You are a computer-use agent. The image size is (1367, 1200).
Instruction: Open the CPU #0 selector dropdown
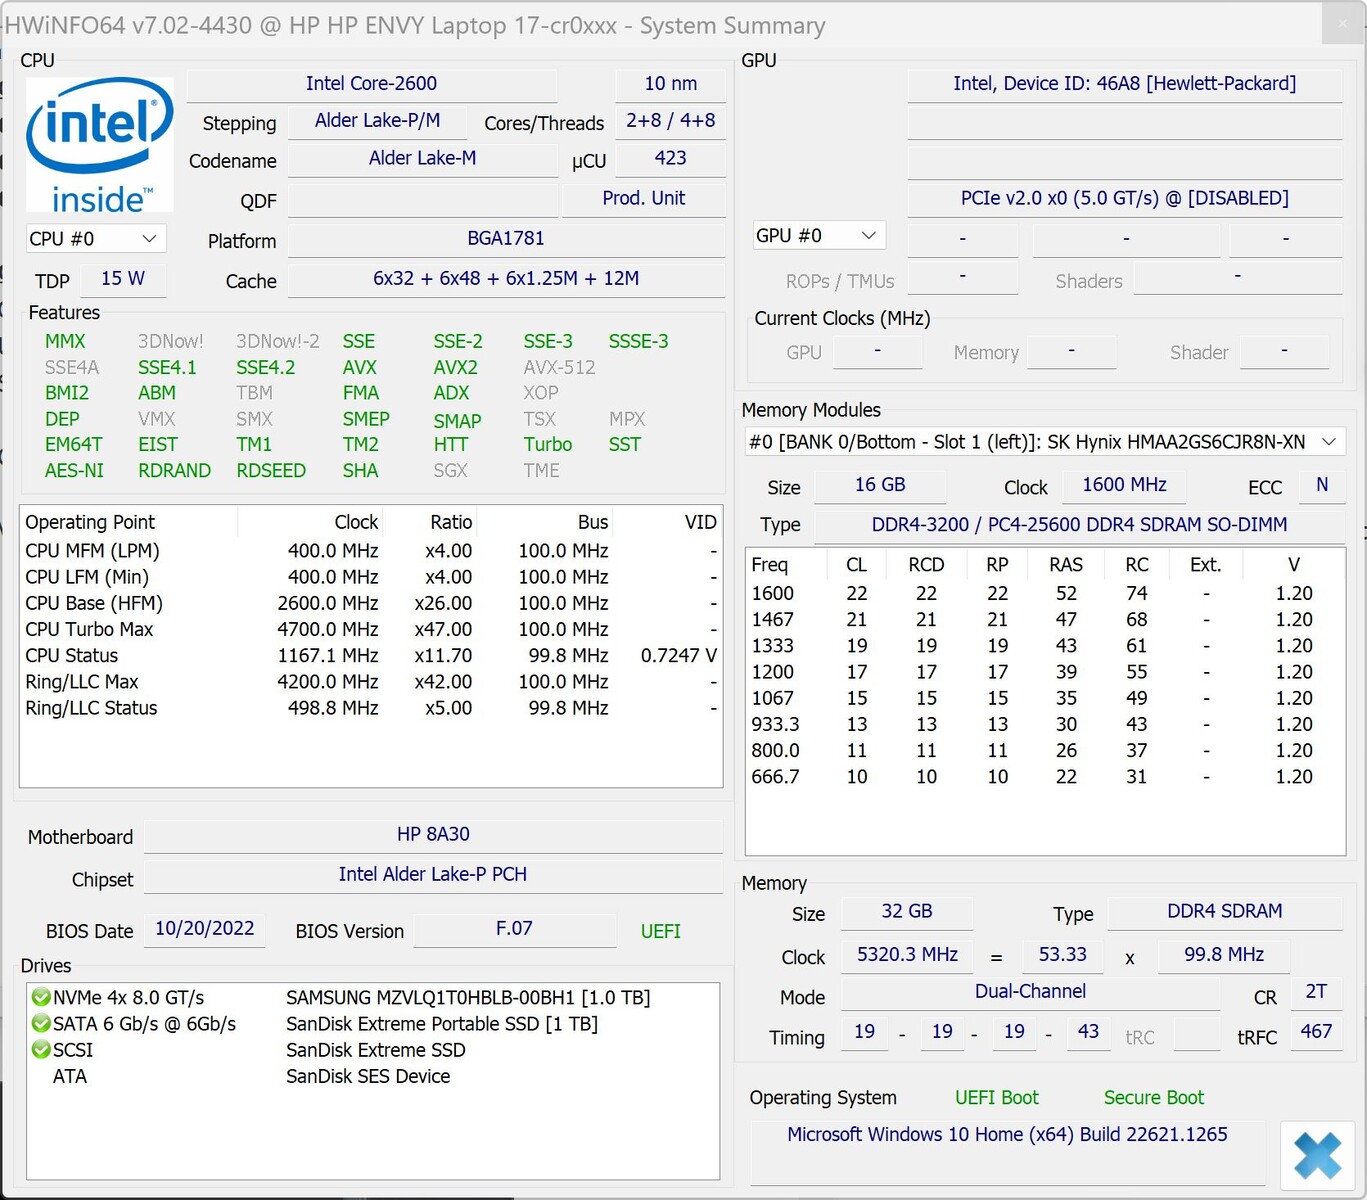95,239
